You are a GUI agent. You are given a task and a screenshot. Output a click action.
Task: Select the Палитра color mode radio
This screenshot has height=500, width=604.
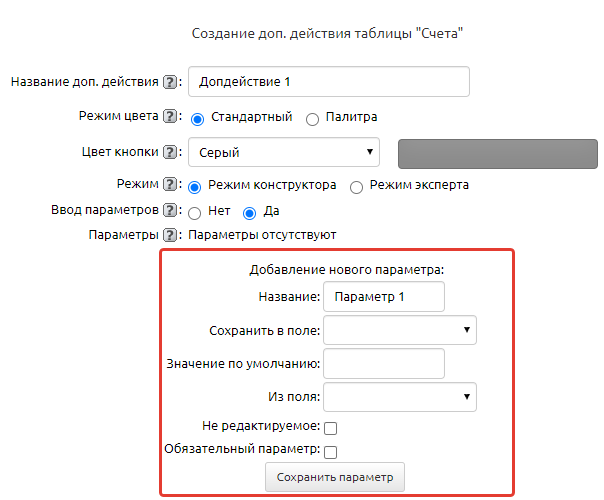[x=312, y=119]
